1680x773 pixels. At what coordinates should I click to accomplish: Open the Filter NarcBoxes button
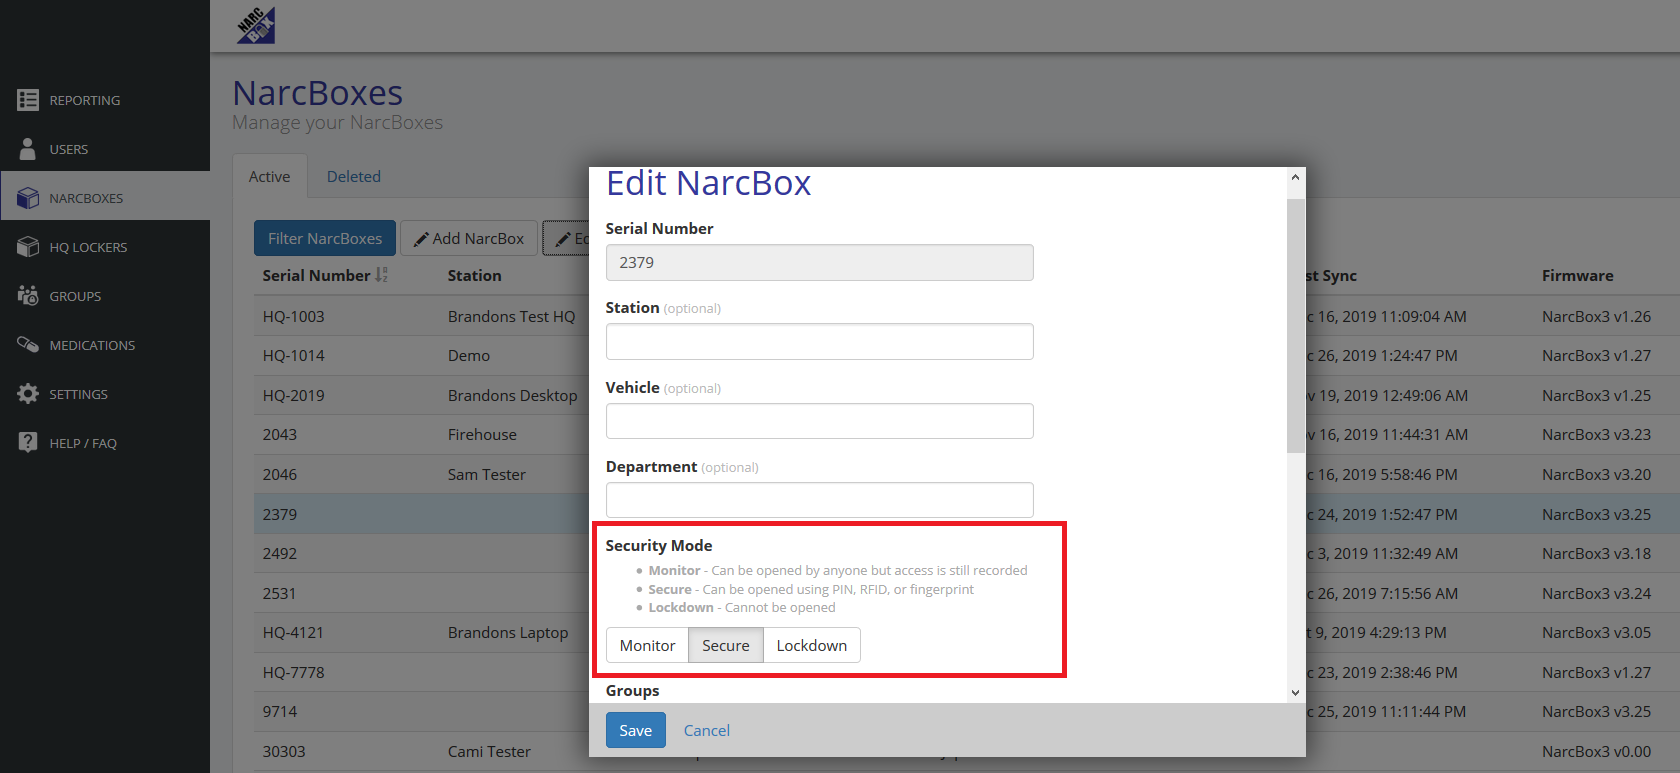coord(325,238)
